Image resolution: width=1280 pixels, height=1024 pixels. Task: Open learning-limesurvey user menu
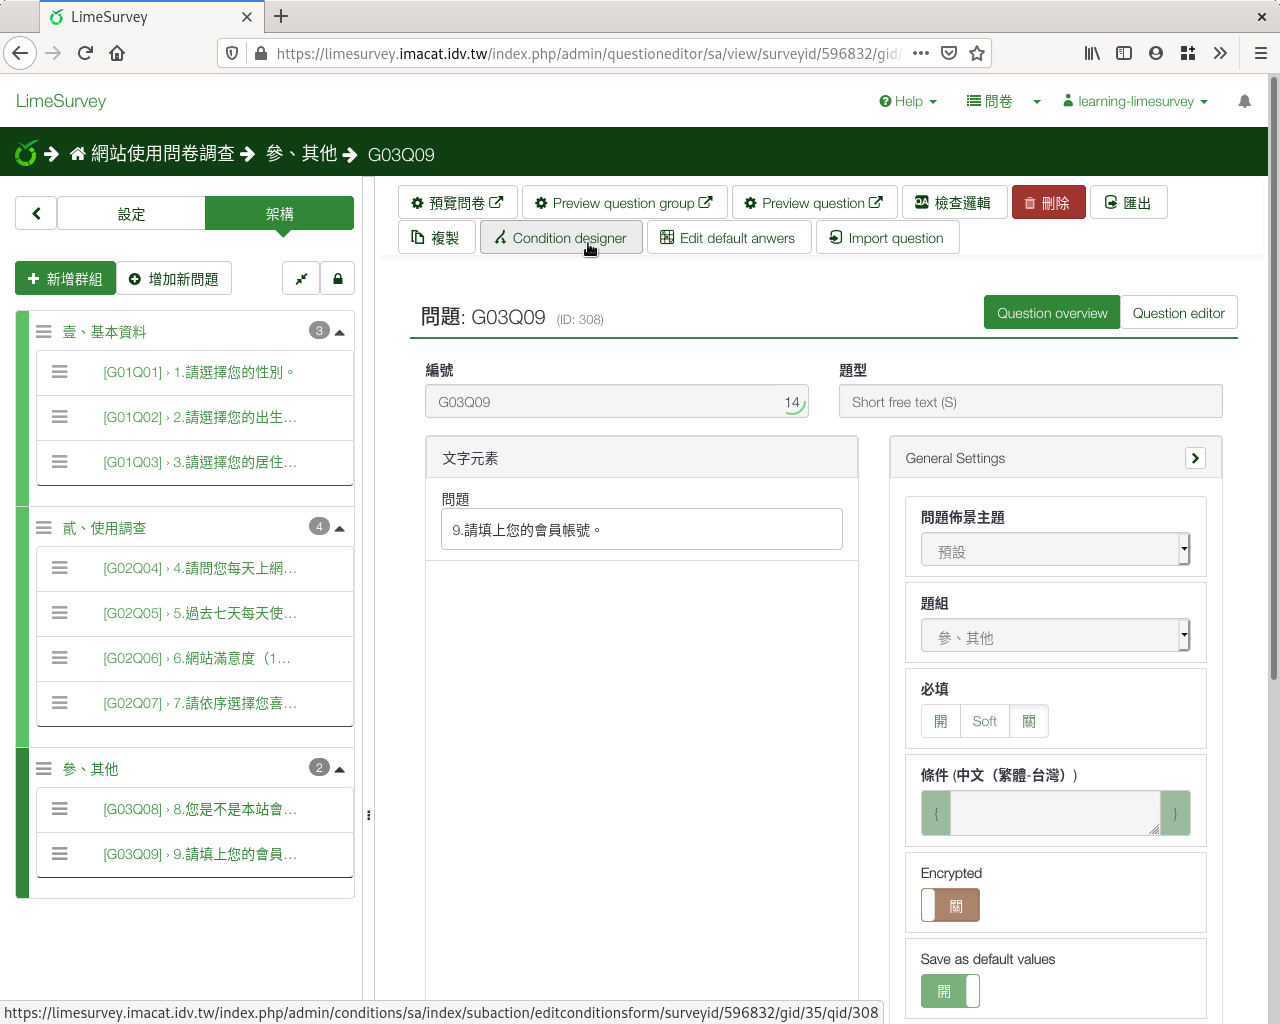pyautogui.click(x=1135, y=101)
